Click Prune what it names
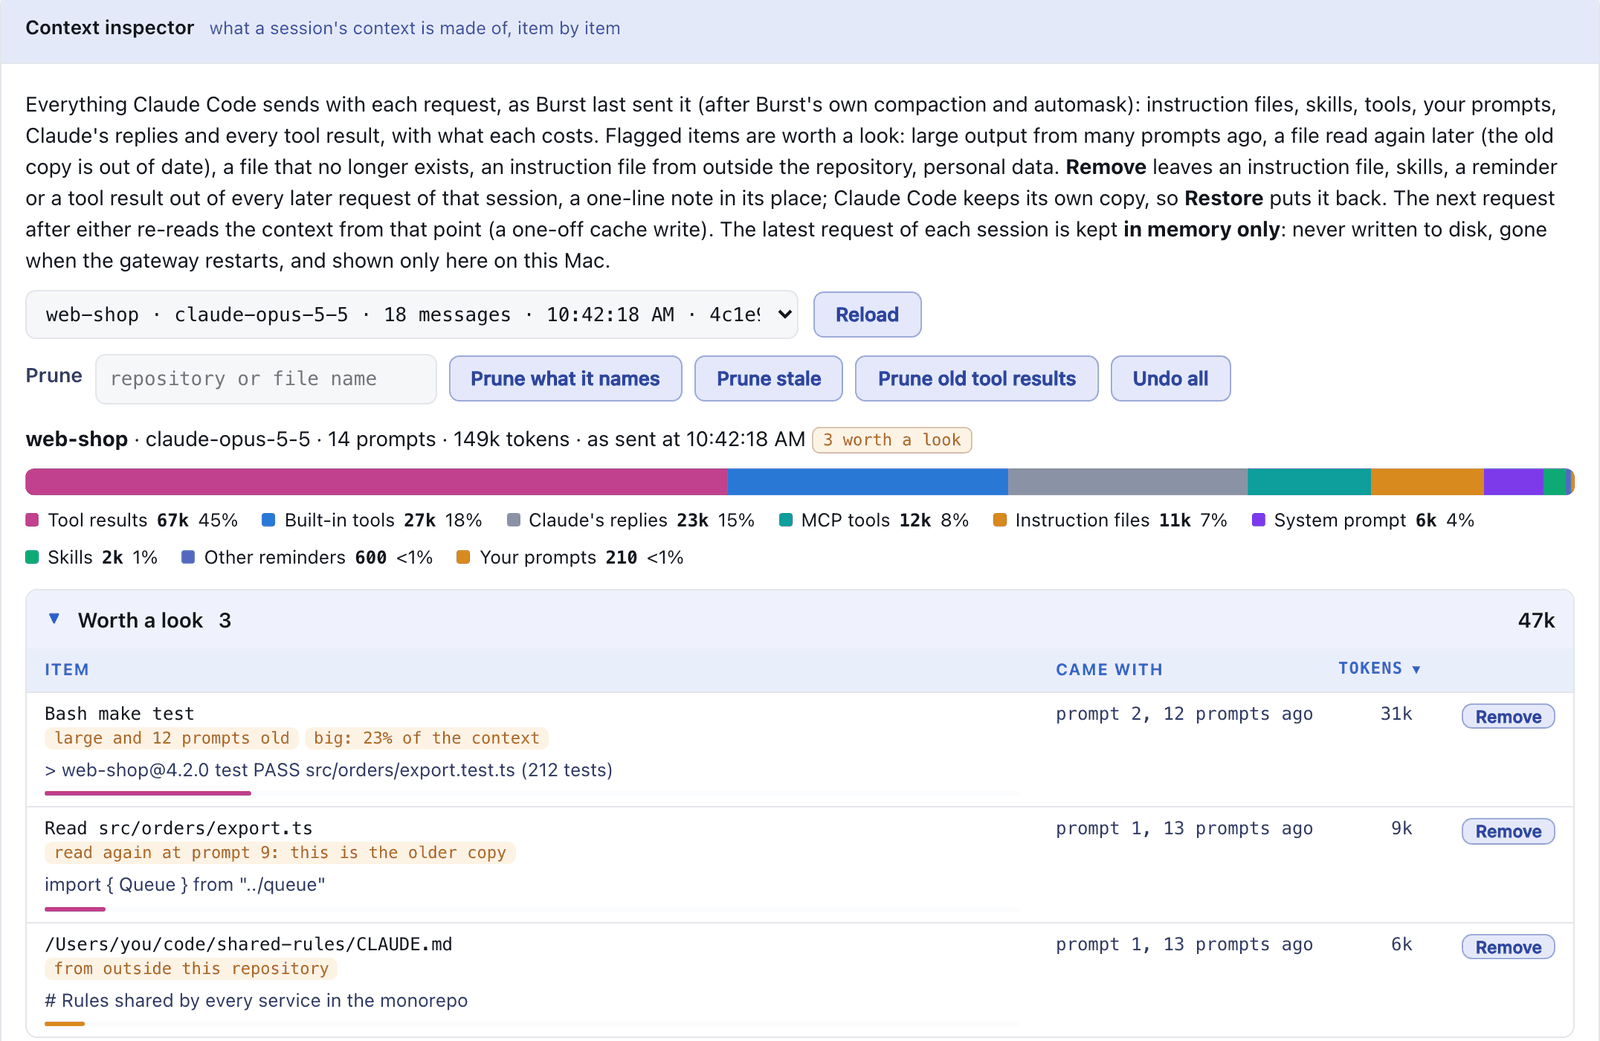This screenshot has height=1041, width=1600. coord(565,379)
